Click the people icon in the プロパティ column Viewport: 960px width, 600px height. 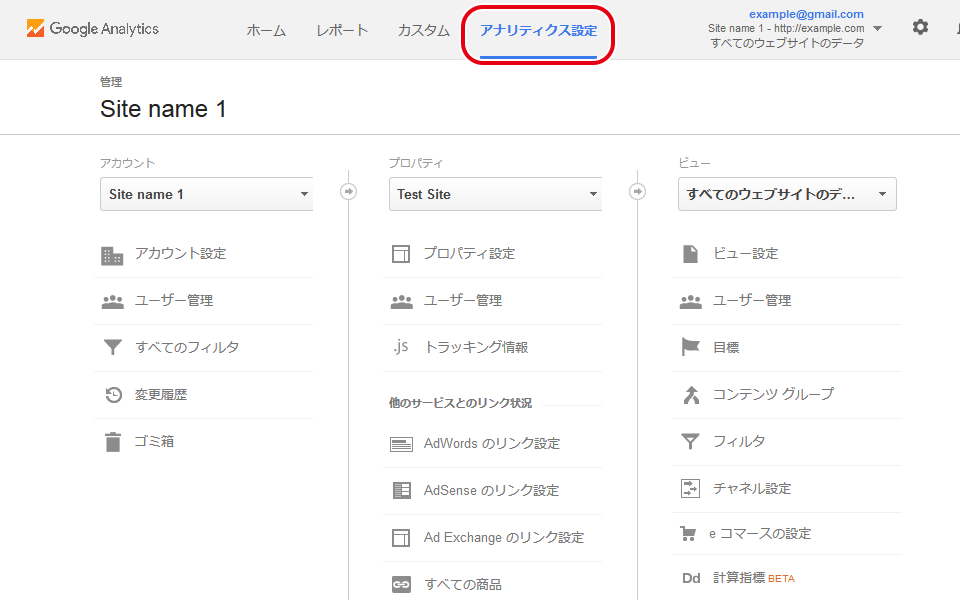pyautogui.click(x=402, y=301)
